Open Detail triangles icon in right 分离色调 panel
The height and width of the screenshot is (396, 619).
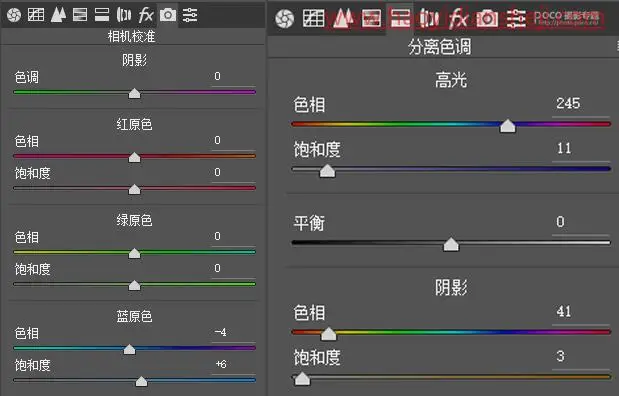343,19
